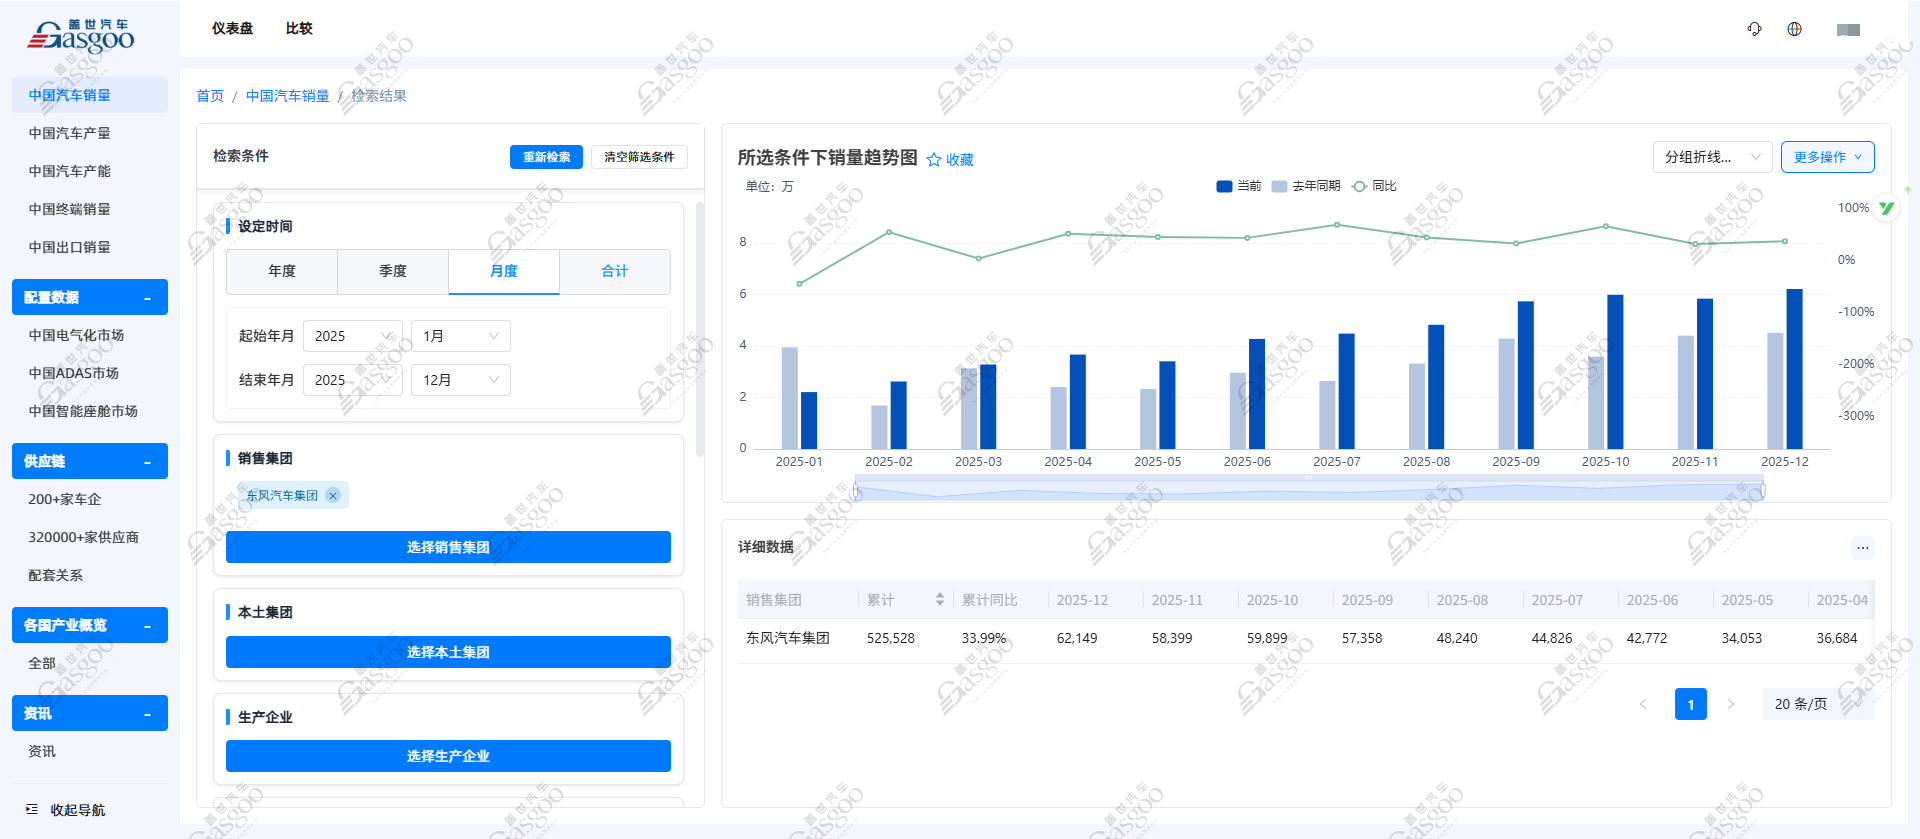Click the sort arrows on the 累计 column

pyautogui.click(x=939, y=600)
